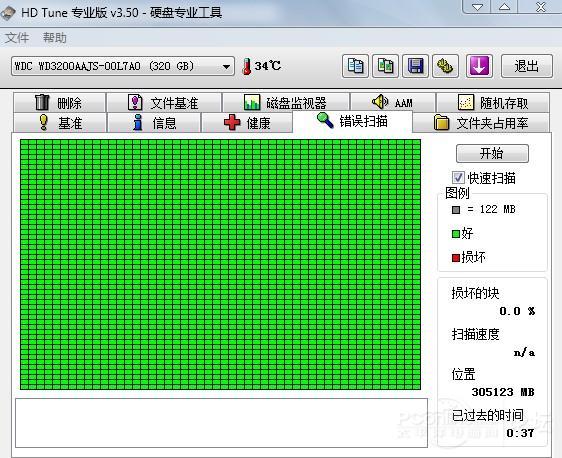Click the green 好 legend swatch

pos(456,234)
